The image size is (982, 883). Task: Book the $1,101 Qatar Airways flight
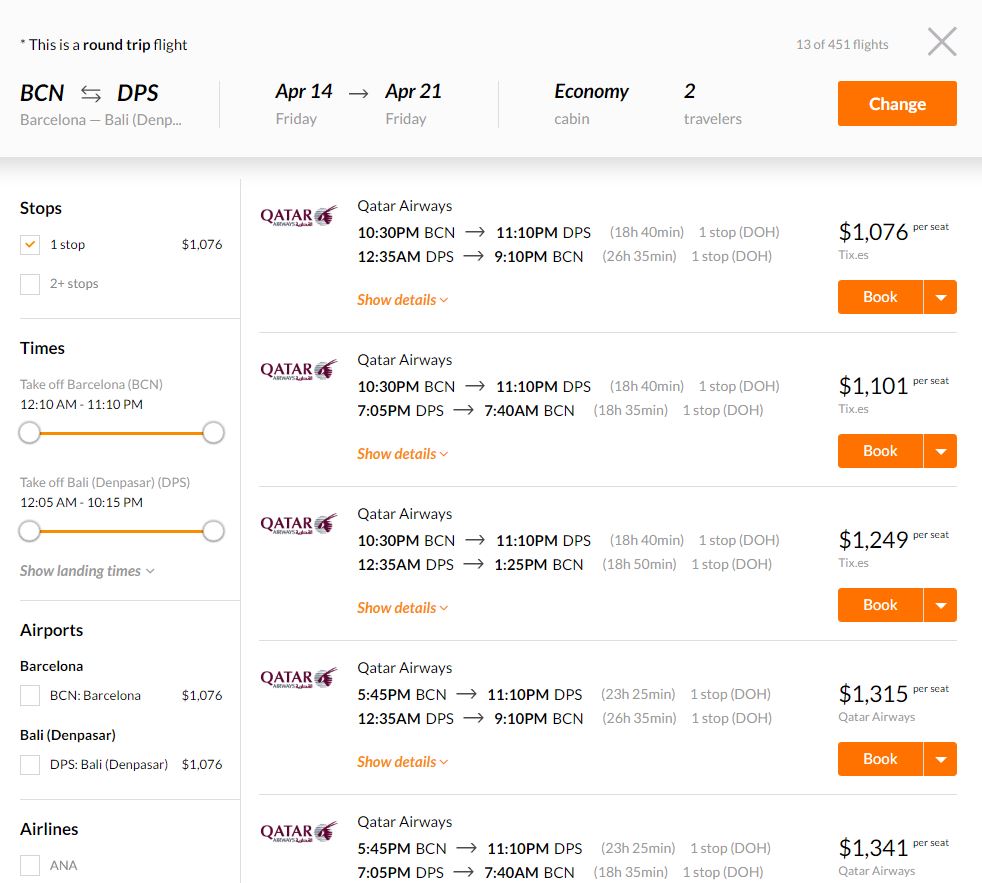click(x=880, y=451)
